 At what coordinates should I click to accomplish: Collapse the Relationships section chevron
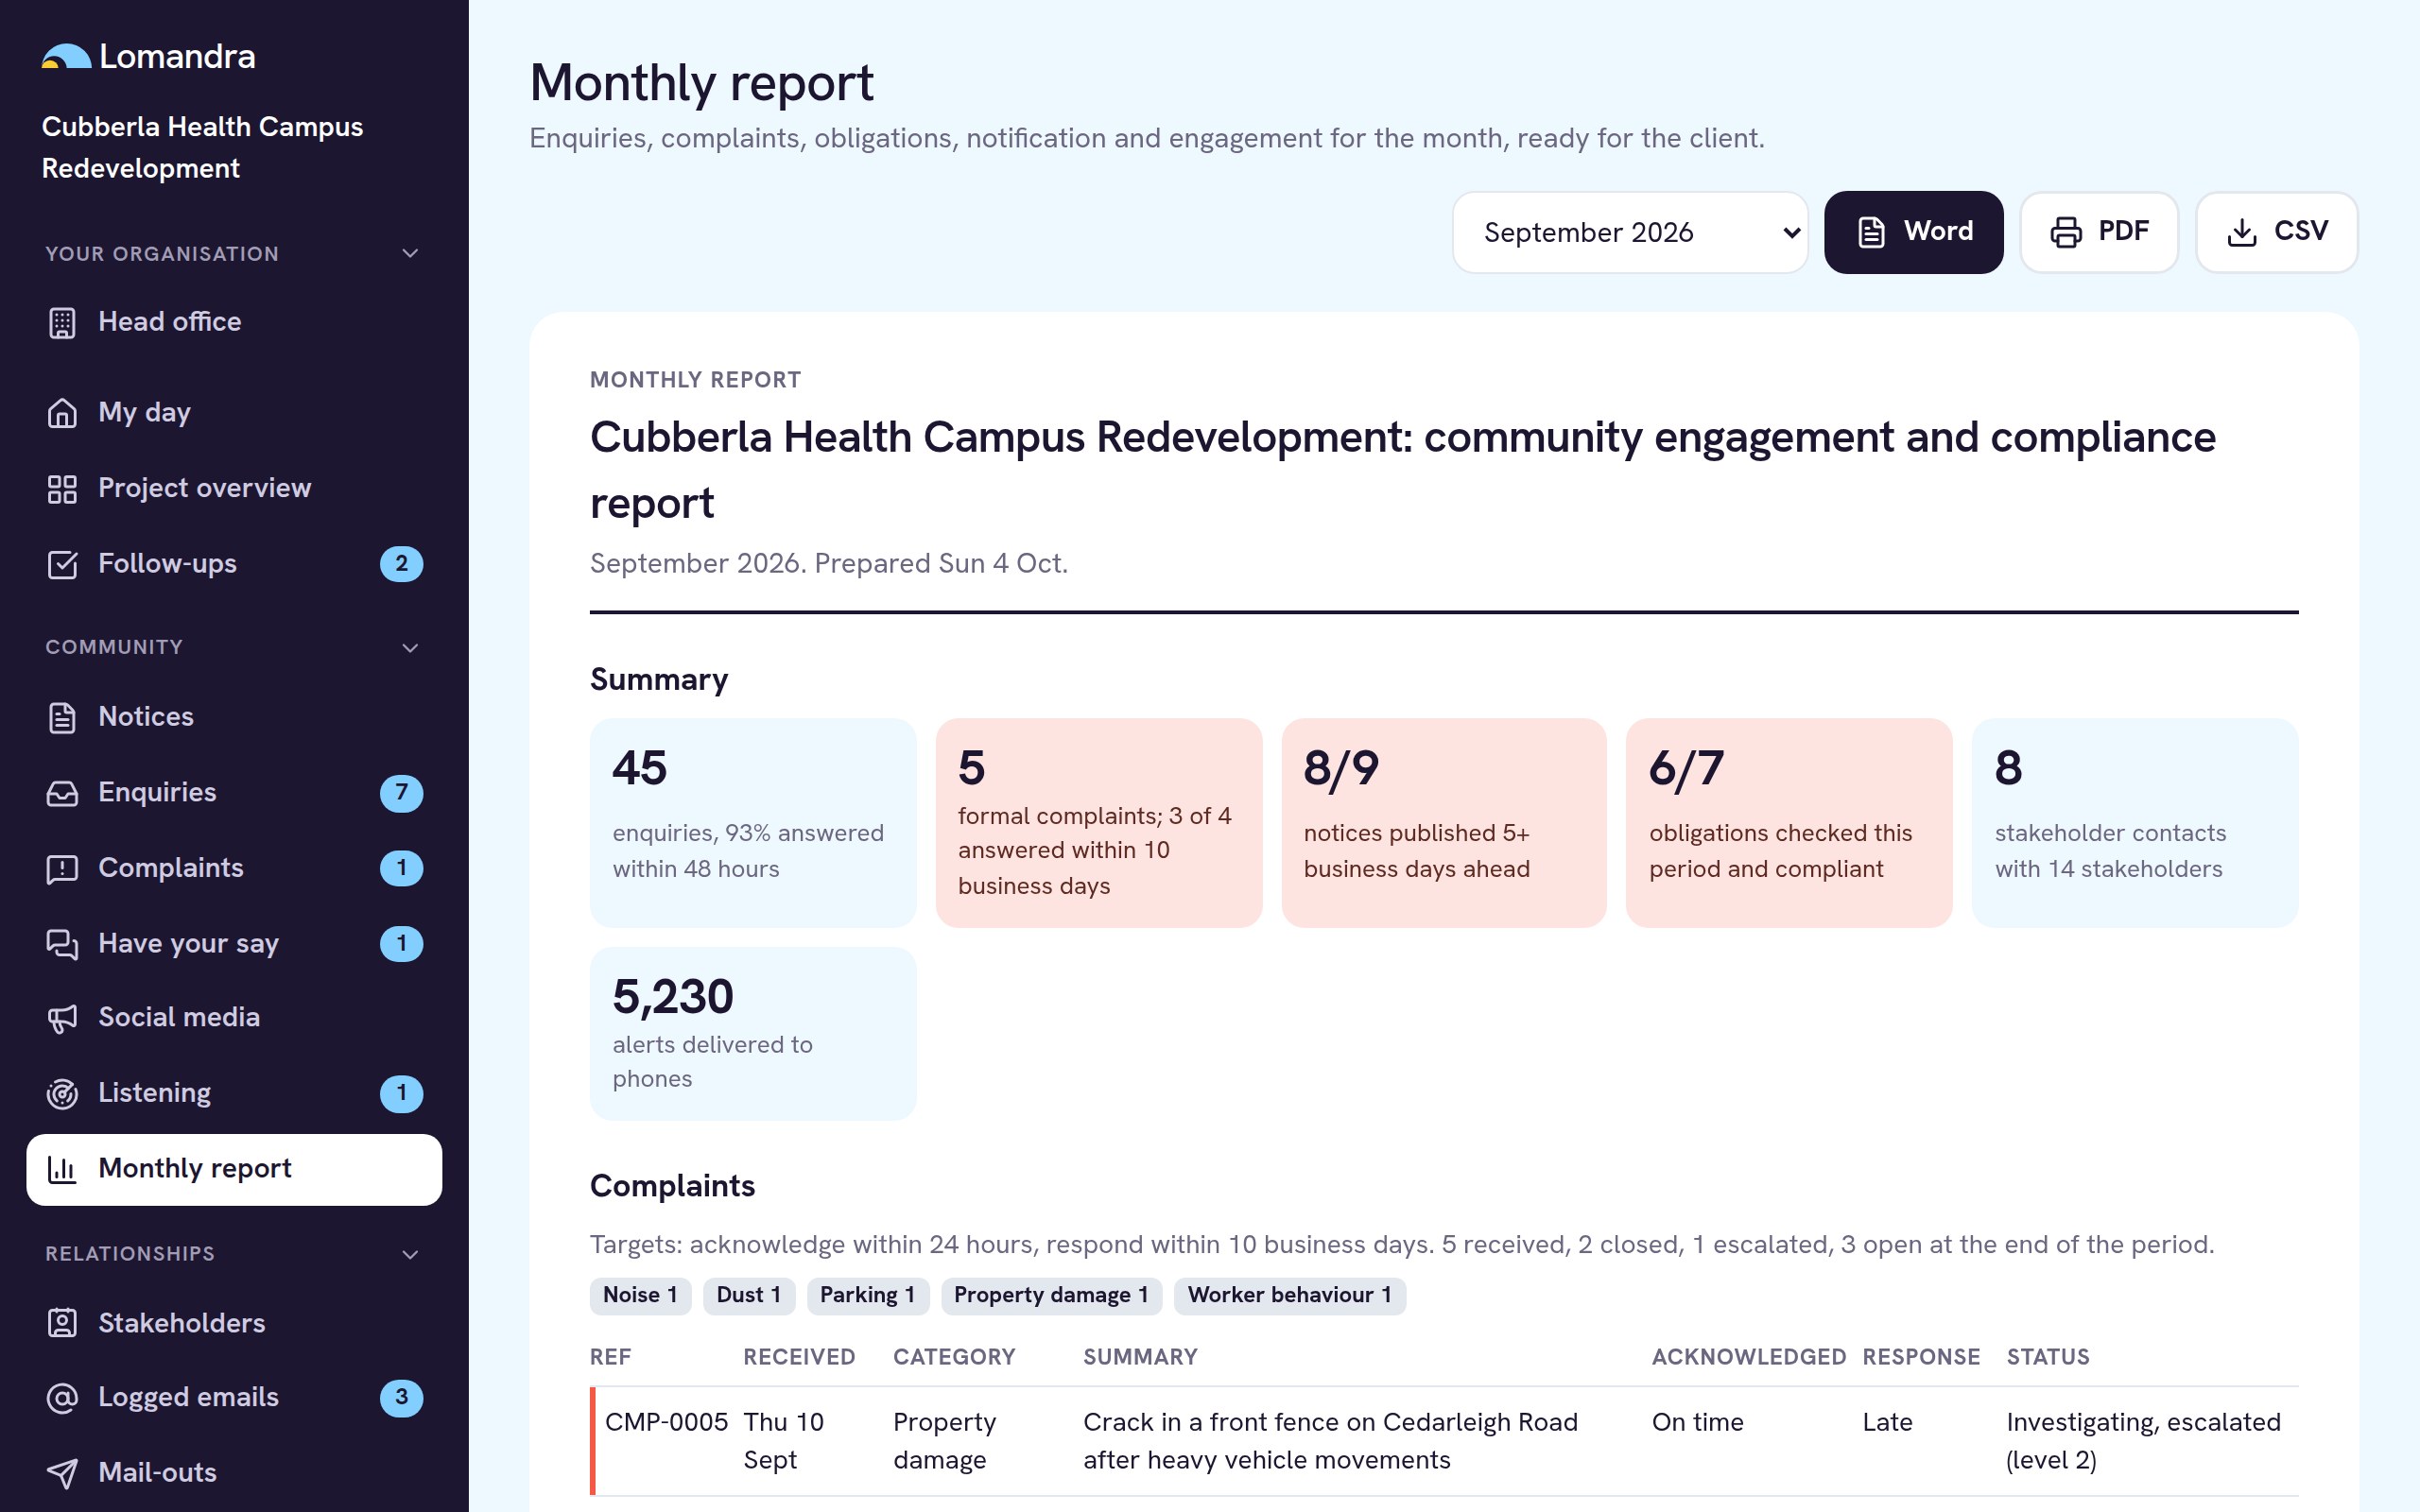coord(410,1255)
